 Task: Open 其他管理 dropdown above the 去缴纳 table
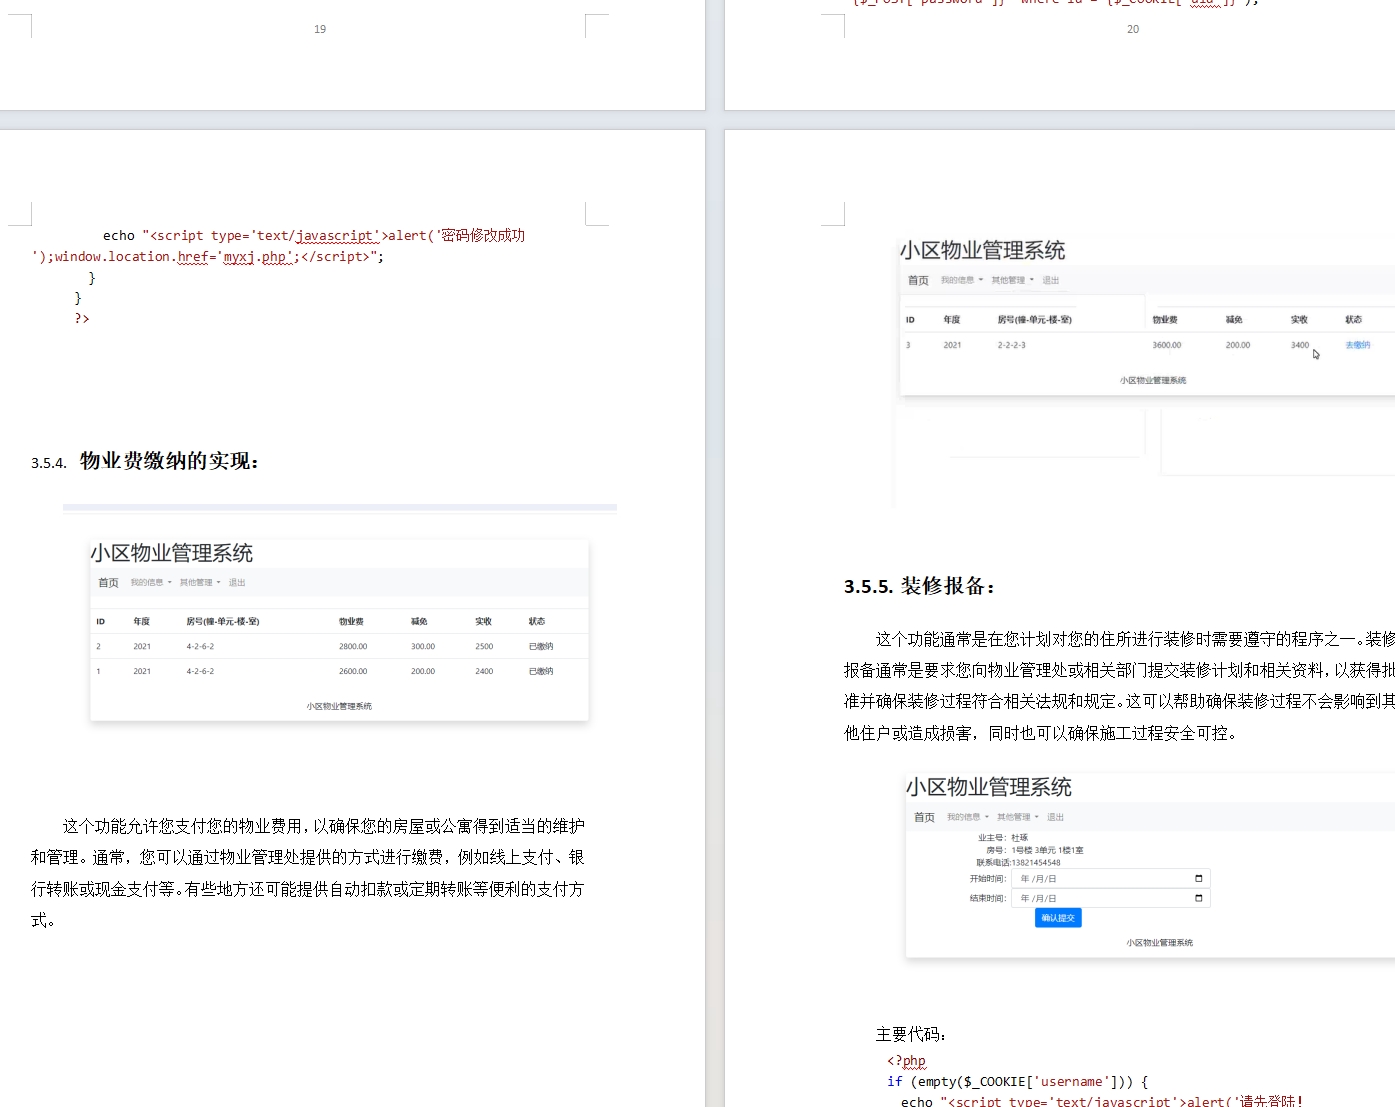(x=1013, y=280)
